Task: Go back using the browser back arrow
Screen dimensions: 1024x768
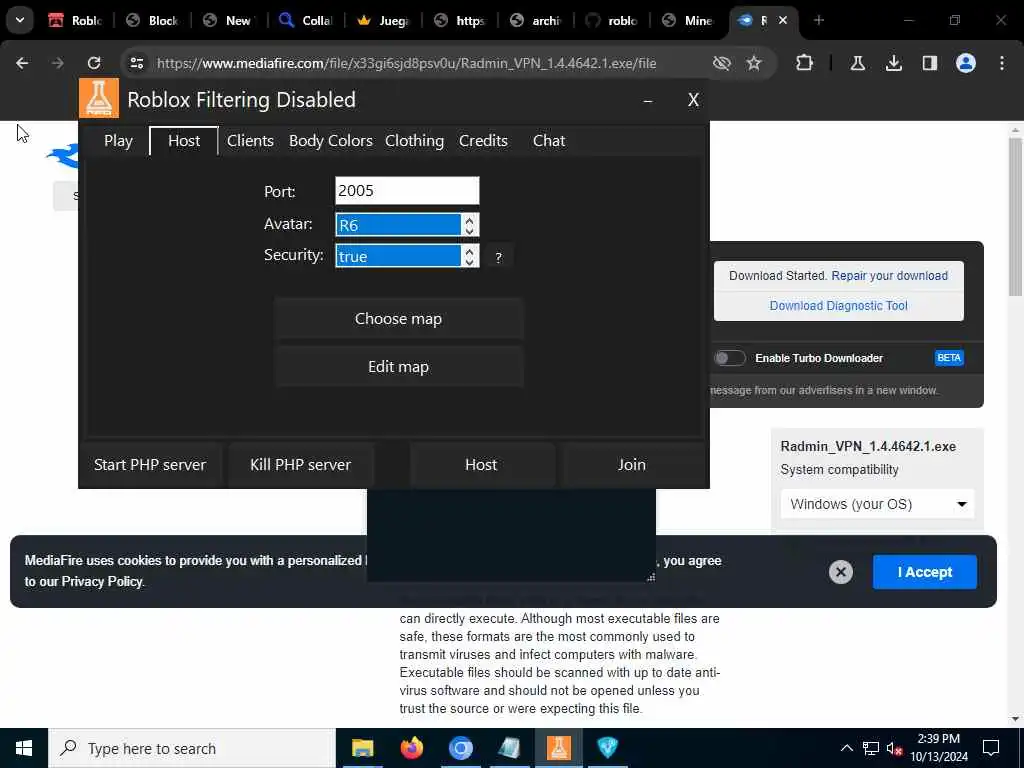Action: coord(22,63)
